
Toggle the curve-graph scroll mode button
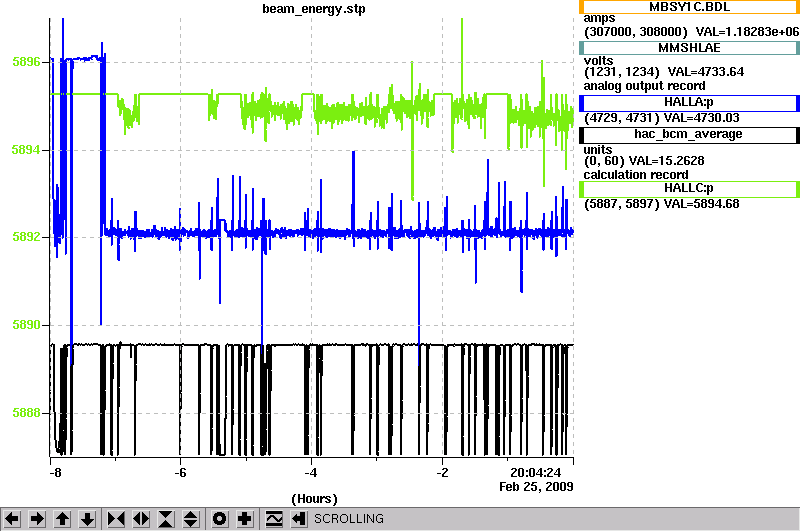[x=274, y=519]
